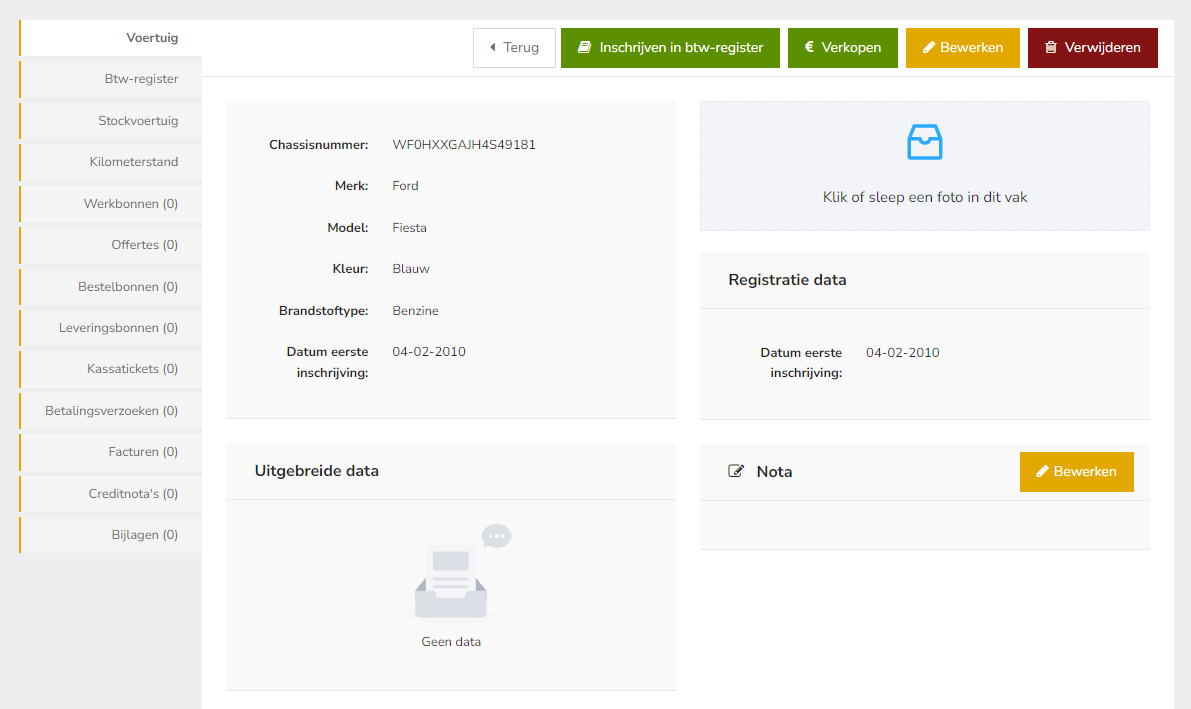Go to the Offertes (0) tab
Image resolution: width=1191 pixels, height=709 pixels.
click(x=144, y=245)
